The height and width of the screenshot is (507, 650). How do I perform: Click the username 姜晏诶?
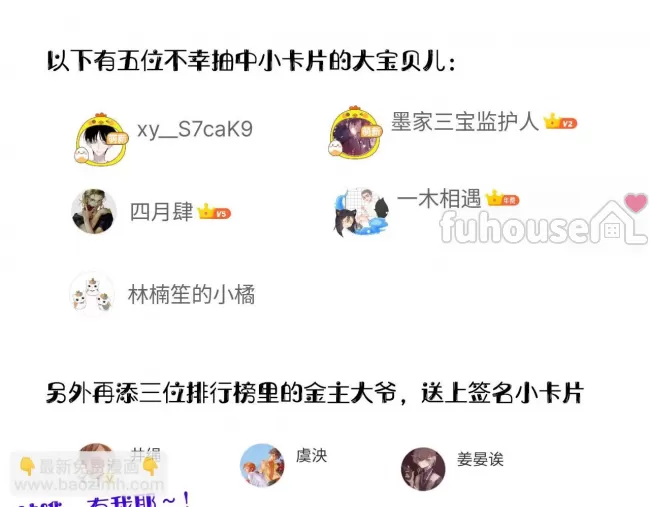(x=480, y=459)
